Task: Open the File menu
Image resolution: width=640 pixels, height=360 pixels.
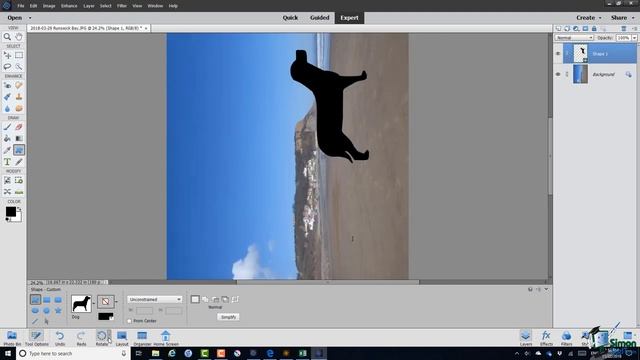Action: click(20, 6)
